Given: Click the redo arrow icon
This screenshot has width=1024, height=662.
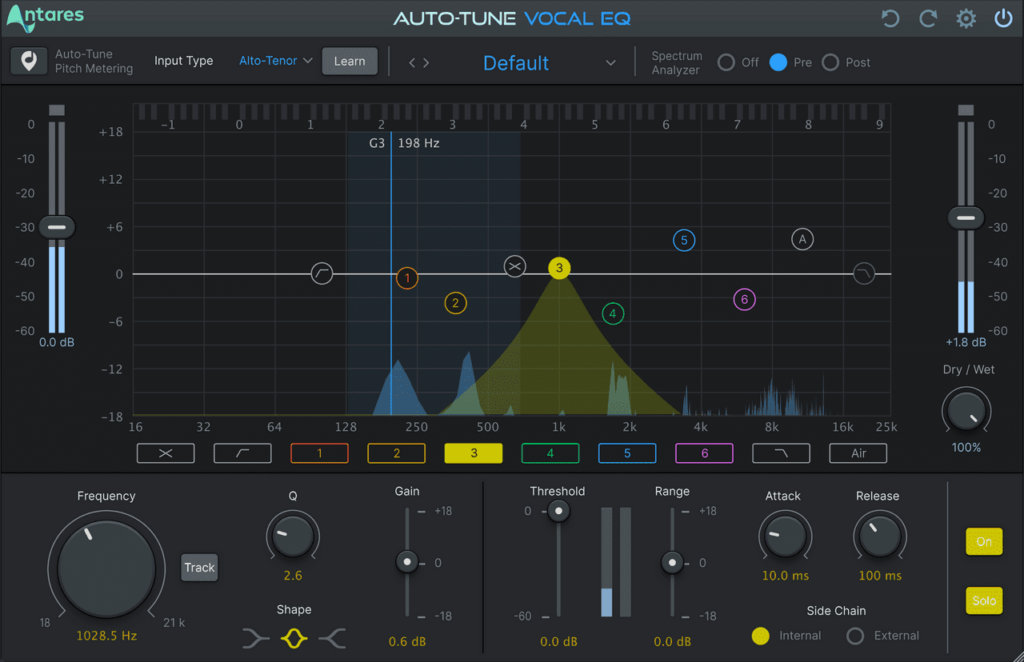Looking at the screenshot, I should (x=928, y=18).
